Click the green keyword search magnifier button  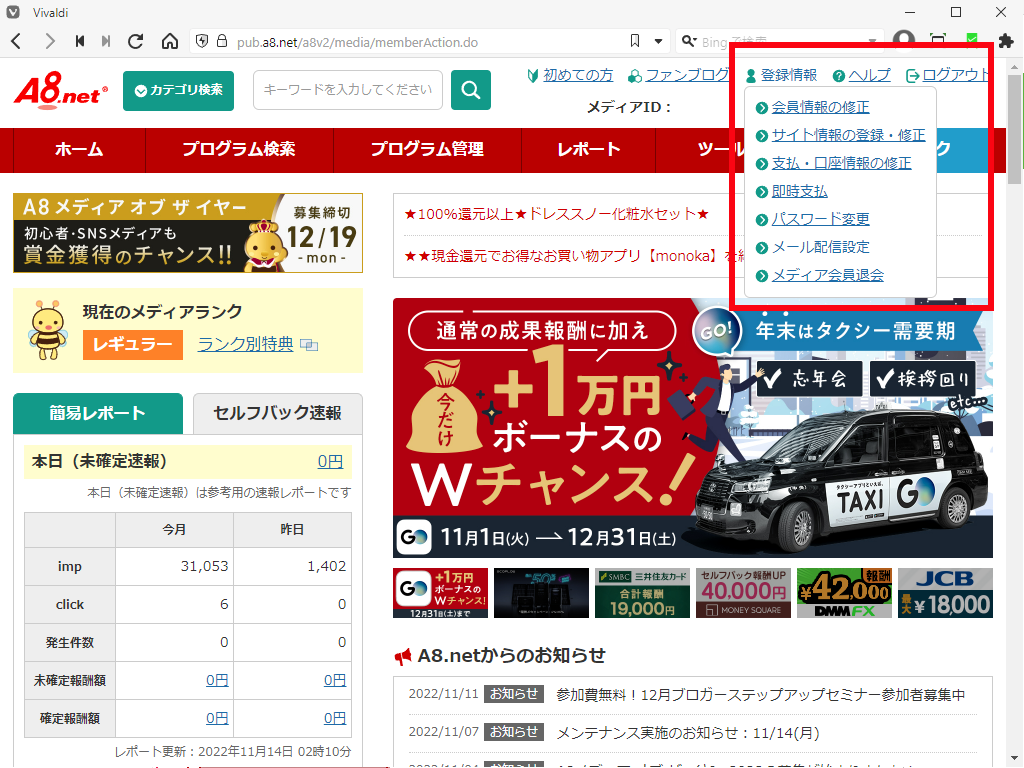click(471, 90)
